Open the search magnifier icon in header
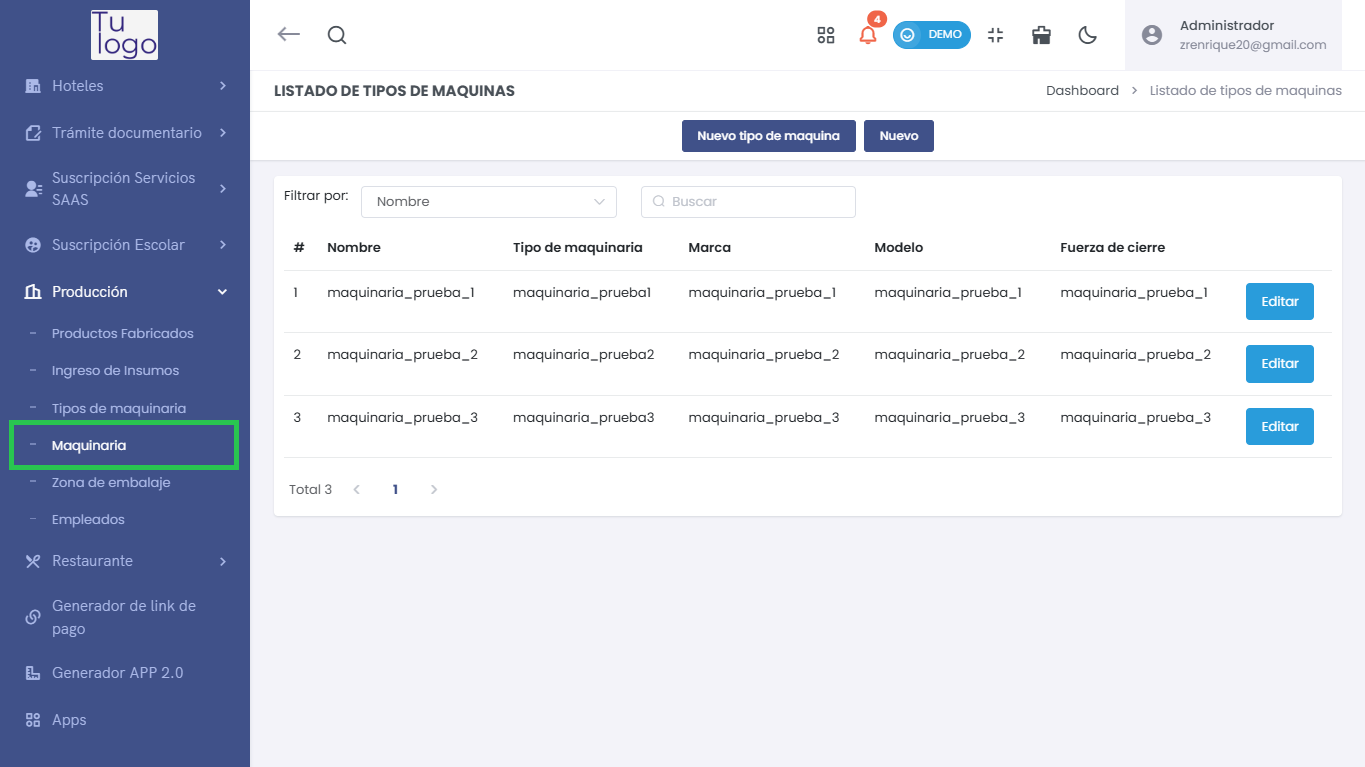This screenshot has width=1365, height=767. (x=337, y=35)
